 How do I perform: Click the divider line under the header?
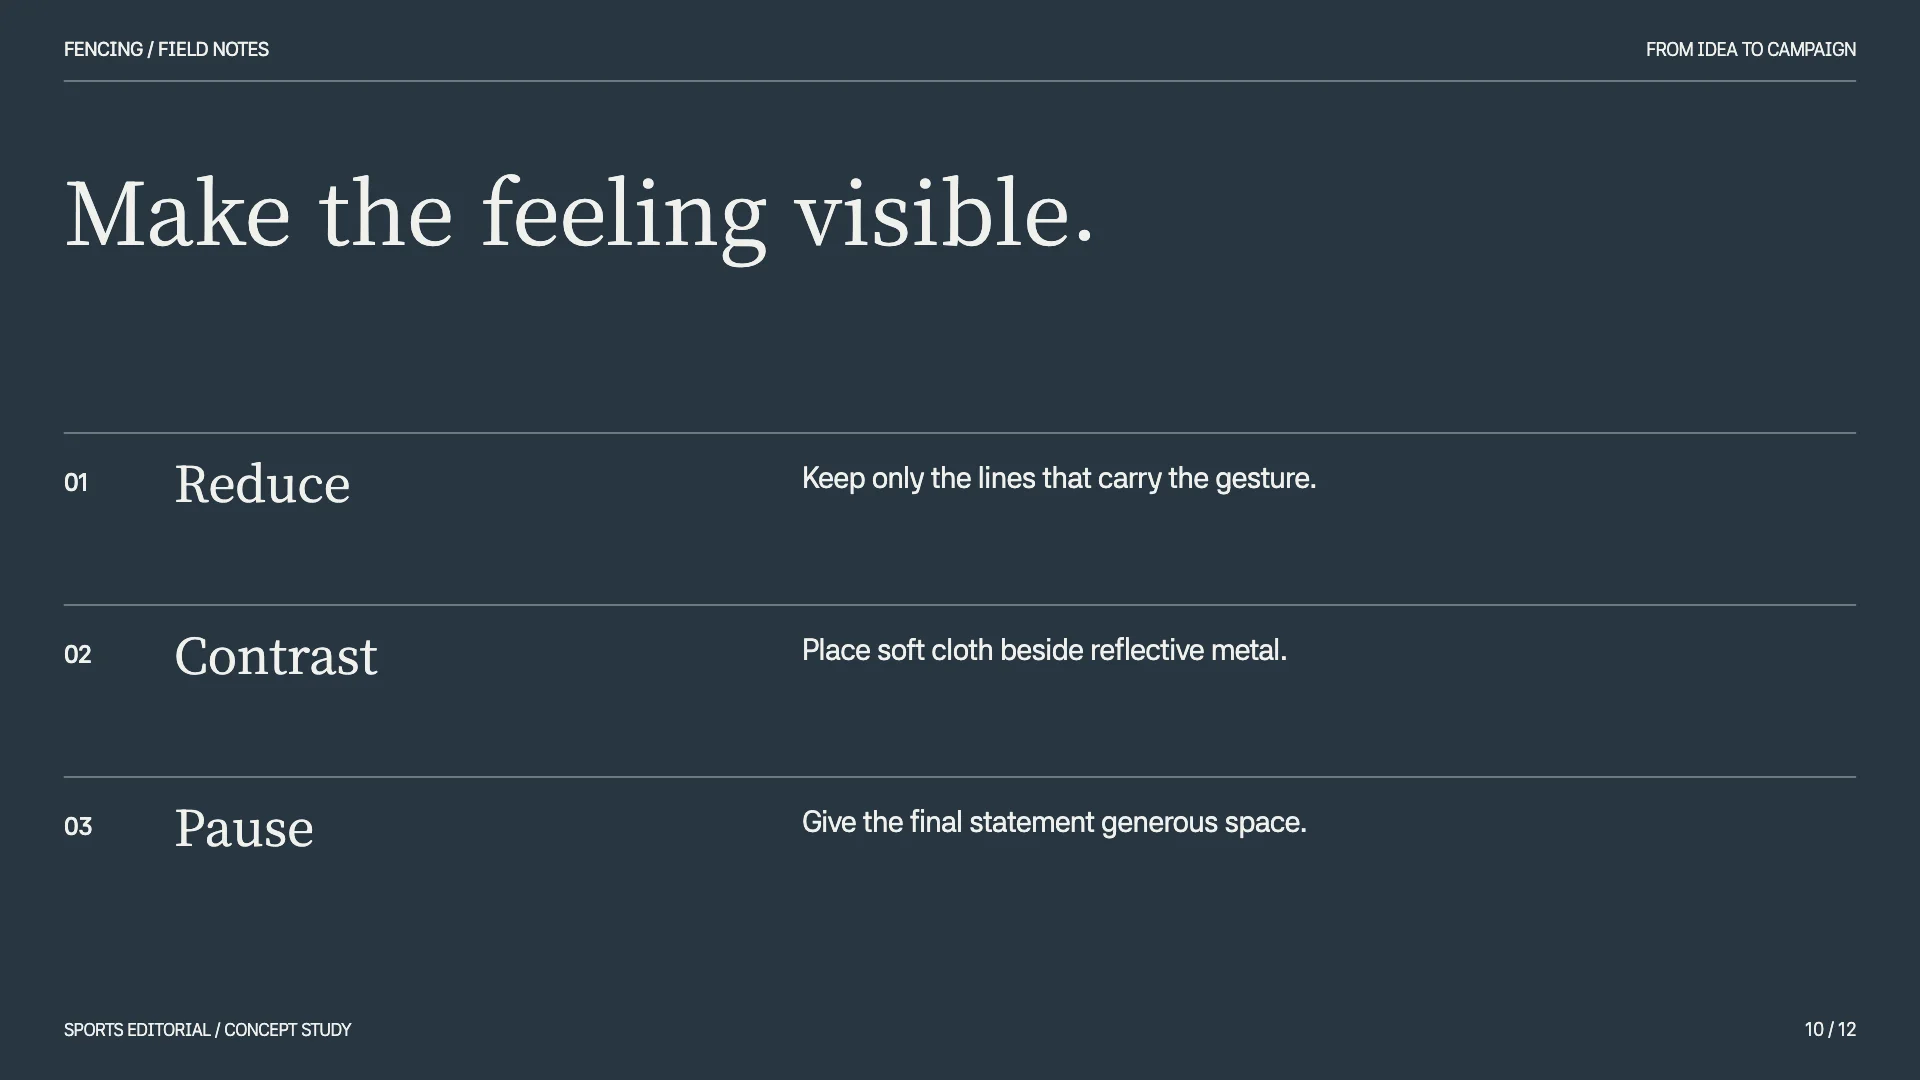[x=960, y=81]
